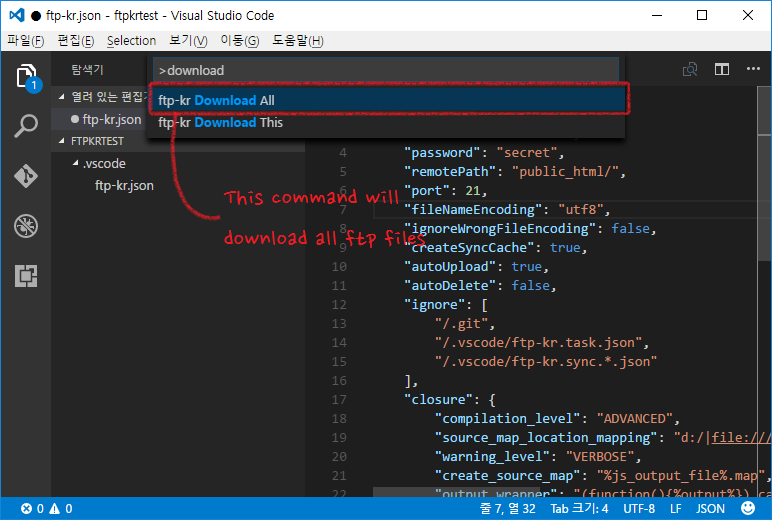Image resolution: width=772 pixels, height=520 pixels.
Task: Open the Explorer view in activity bar
Action: (x=27, y=77)
